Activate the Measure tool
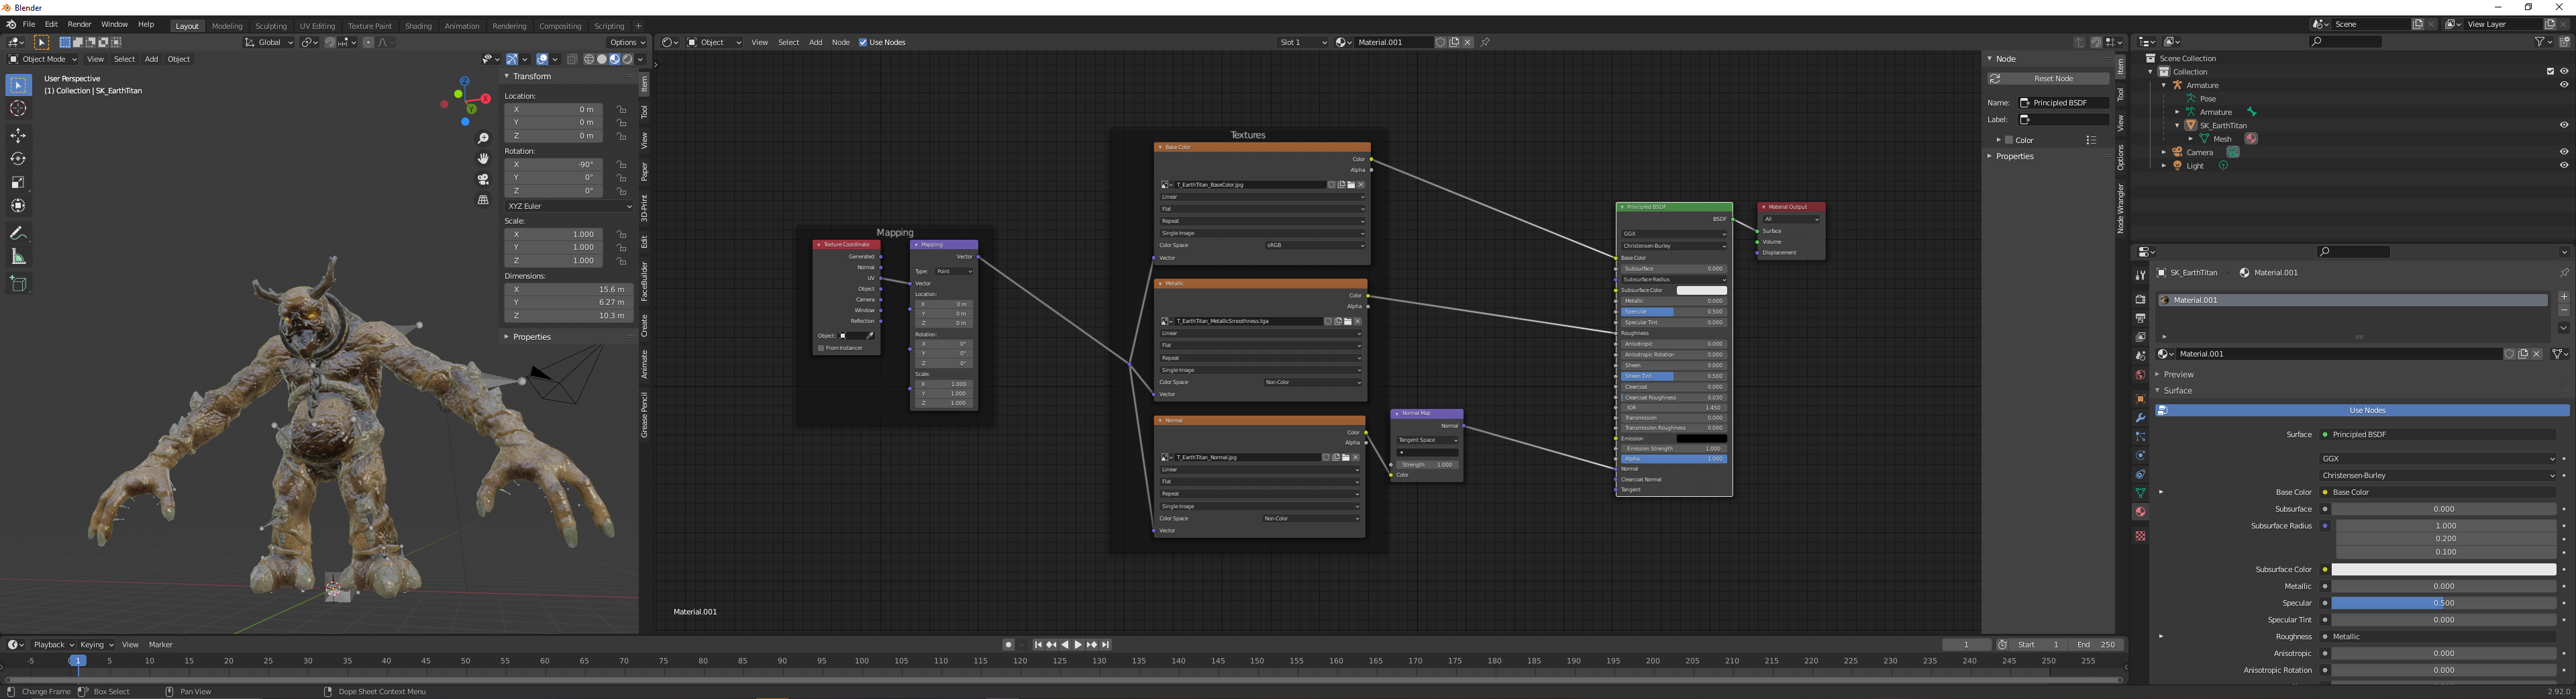Viewport: 2576px width, 699px height. coord(18,256)
